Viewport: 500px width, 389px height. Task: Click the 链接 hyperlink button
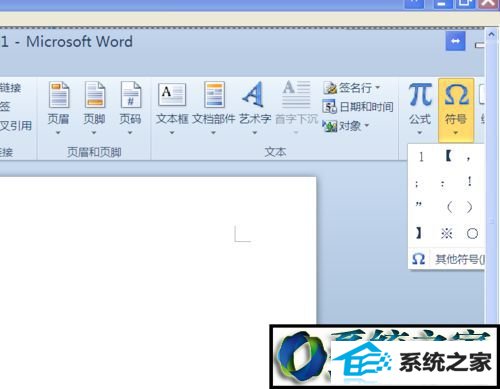tap(10, 88)
